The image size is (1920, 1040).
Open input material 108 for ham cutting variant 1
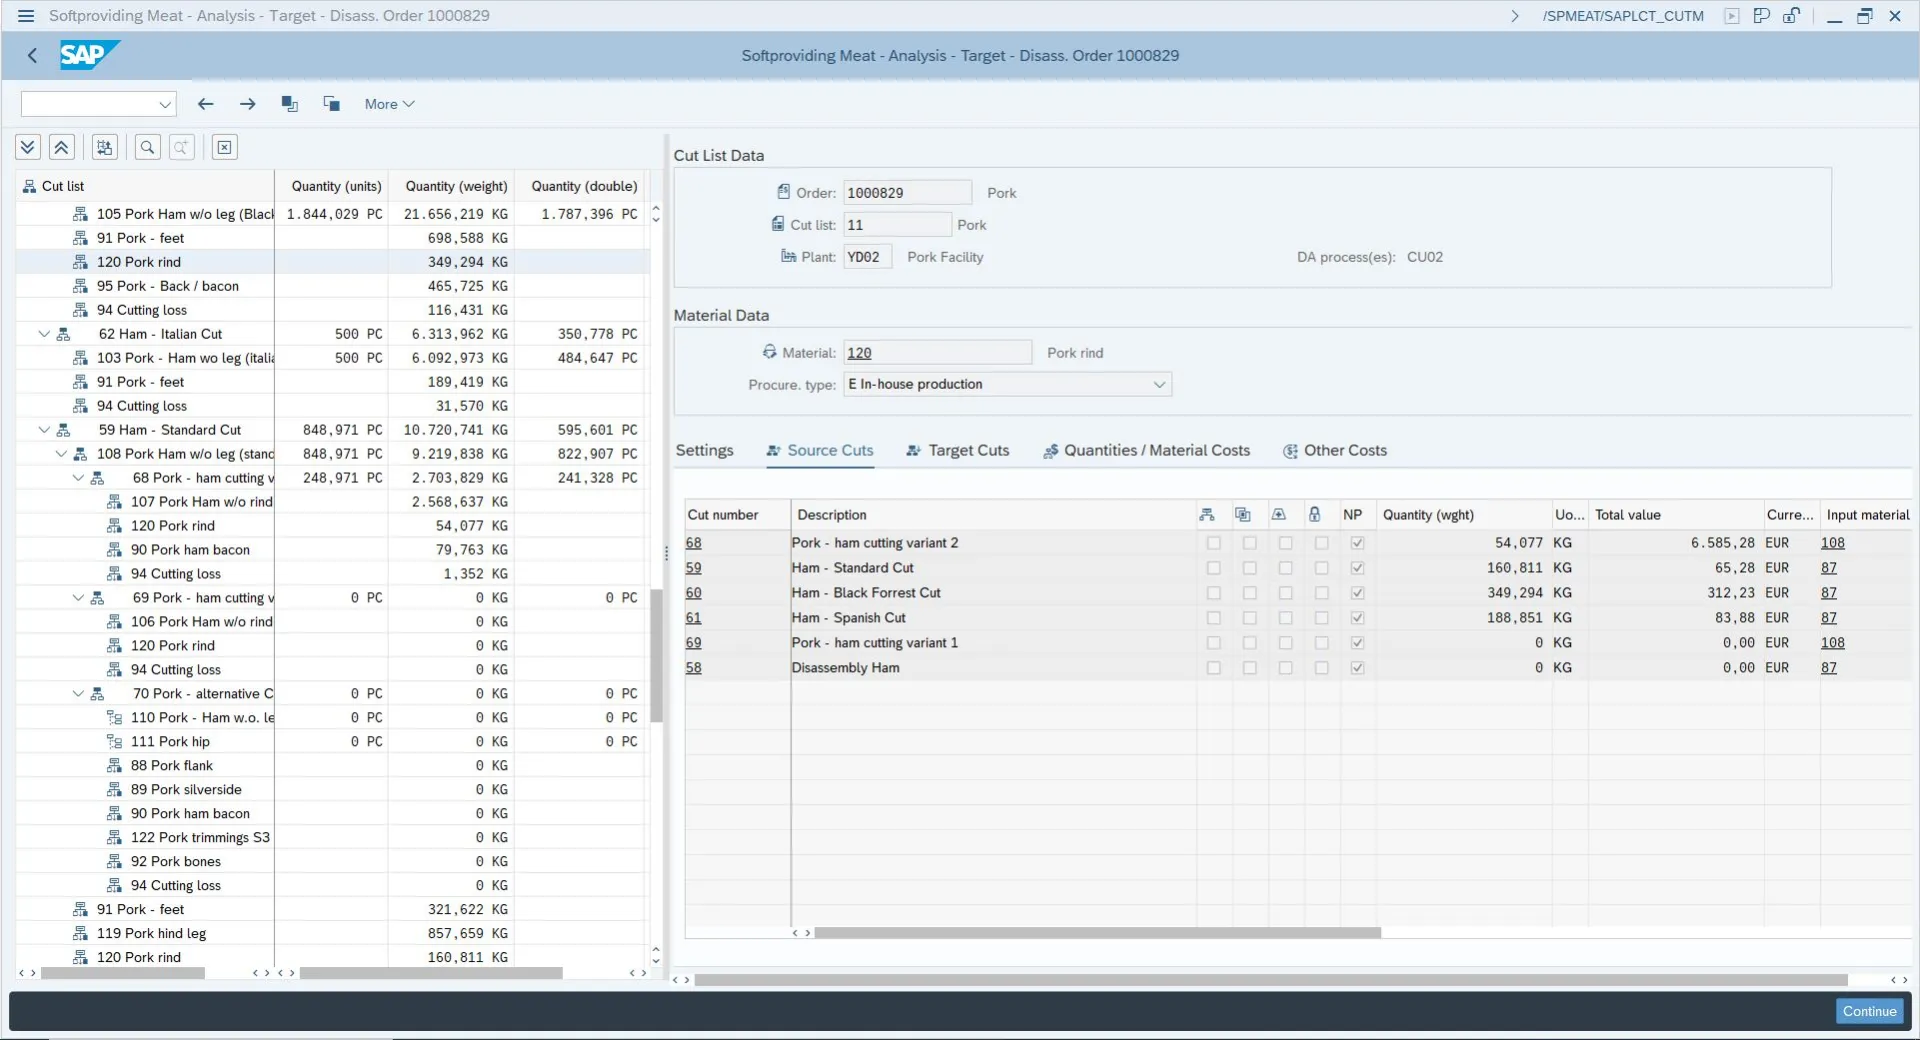pyautogui.click(x=1832, y=643)
